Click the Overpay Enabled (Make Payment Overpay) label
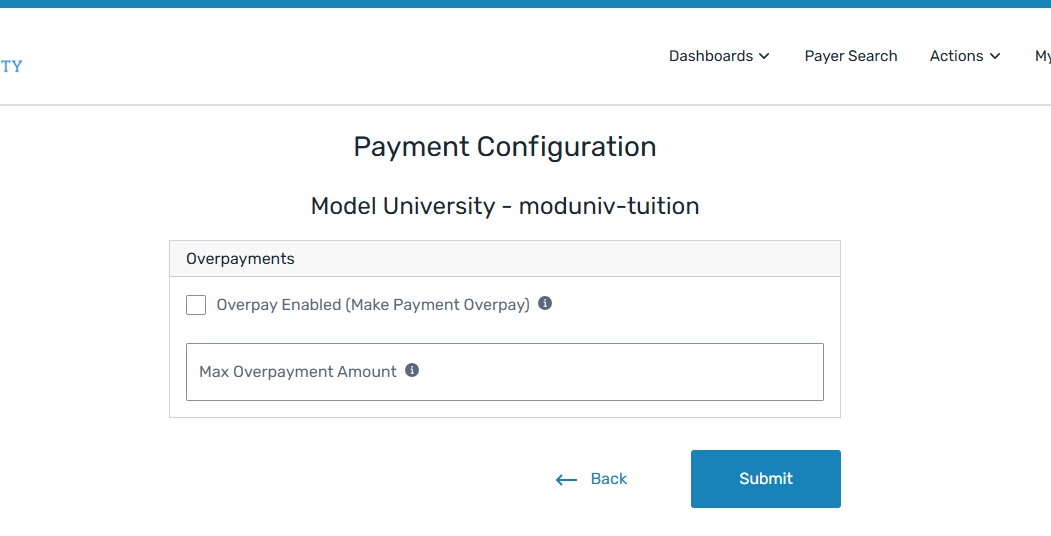The width and height of the screenshot is (1051, 536). click(x=373, y=305)
